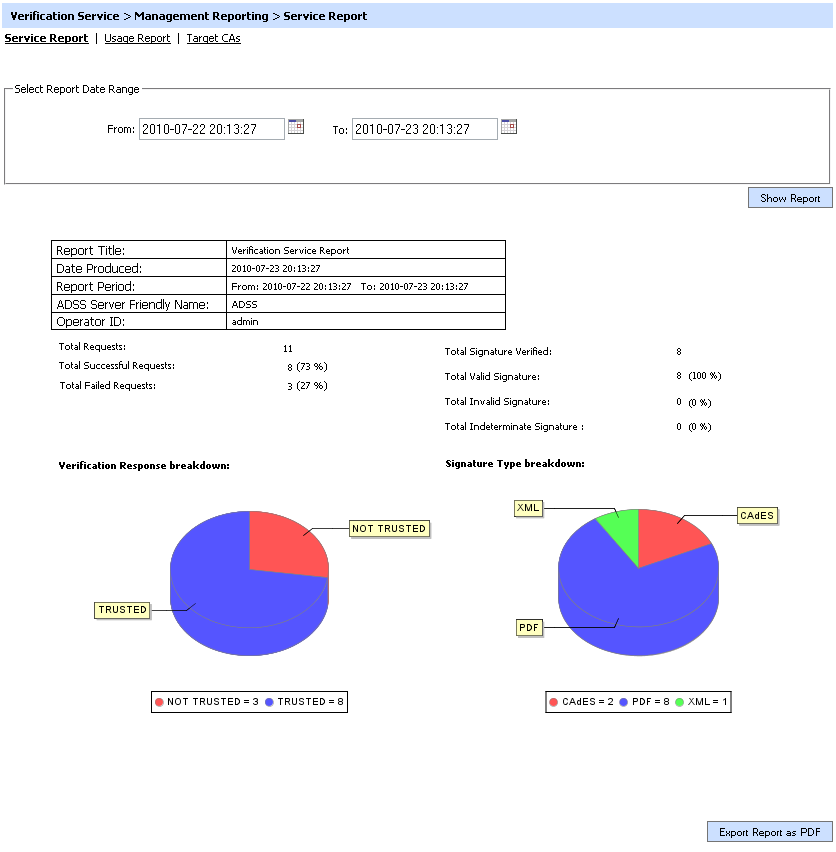The width and height of the screenshot is (836, 852).
Task: Click the PDF label on signature chart
Action: pos(529,627)
